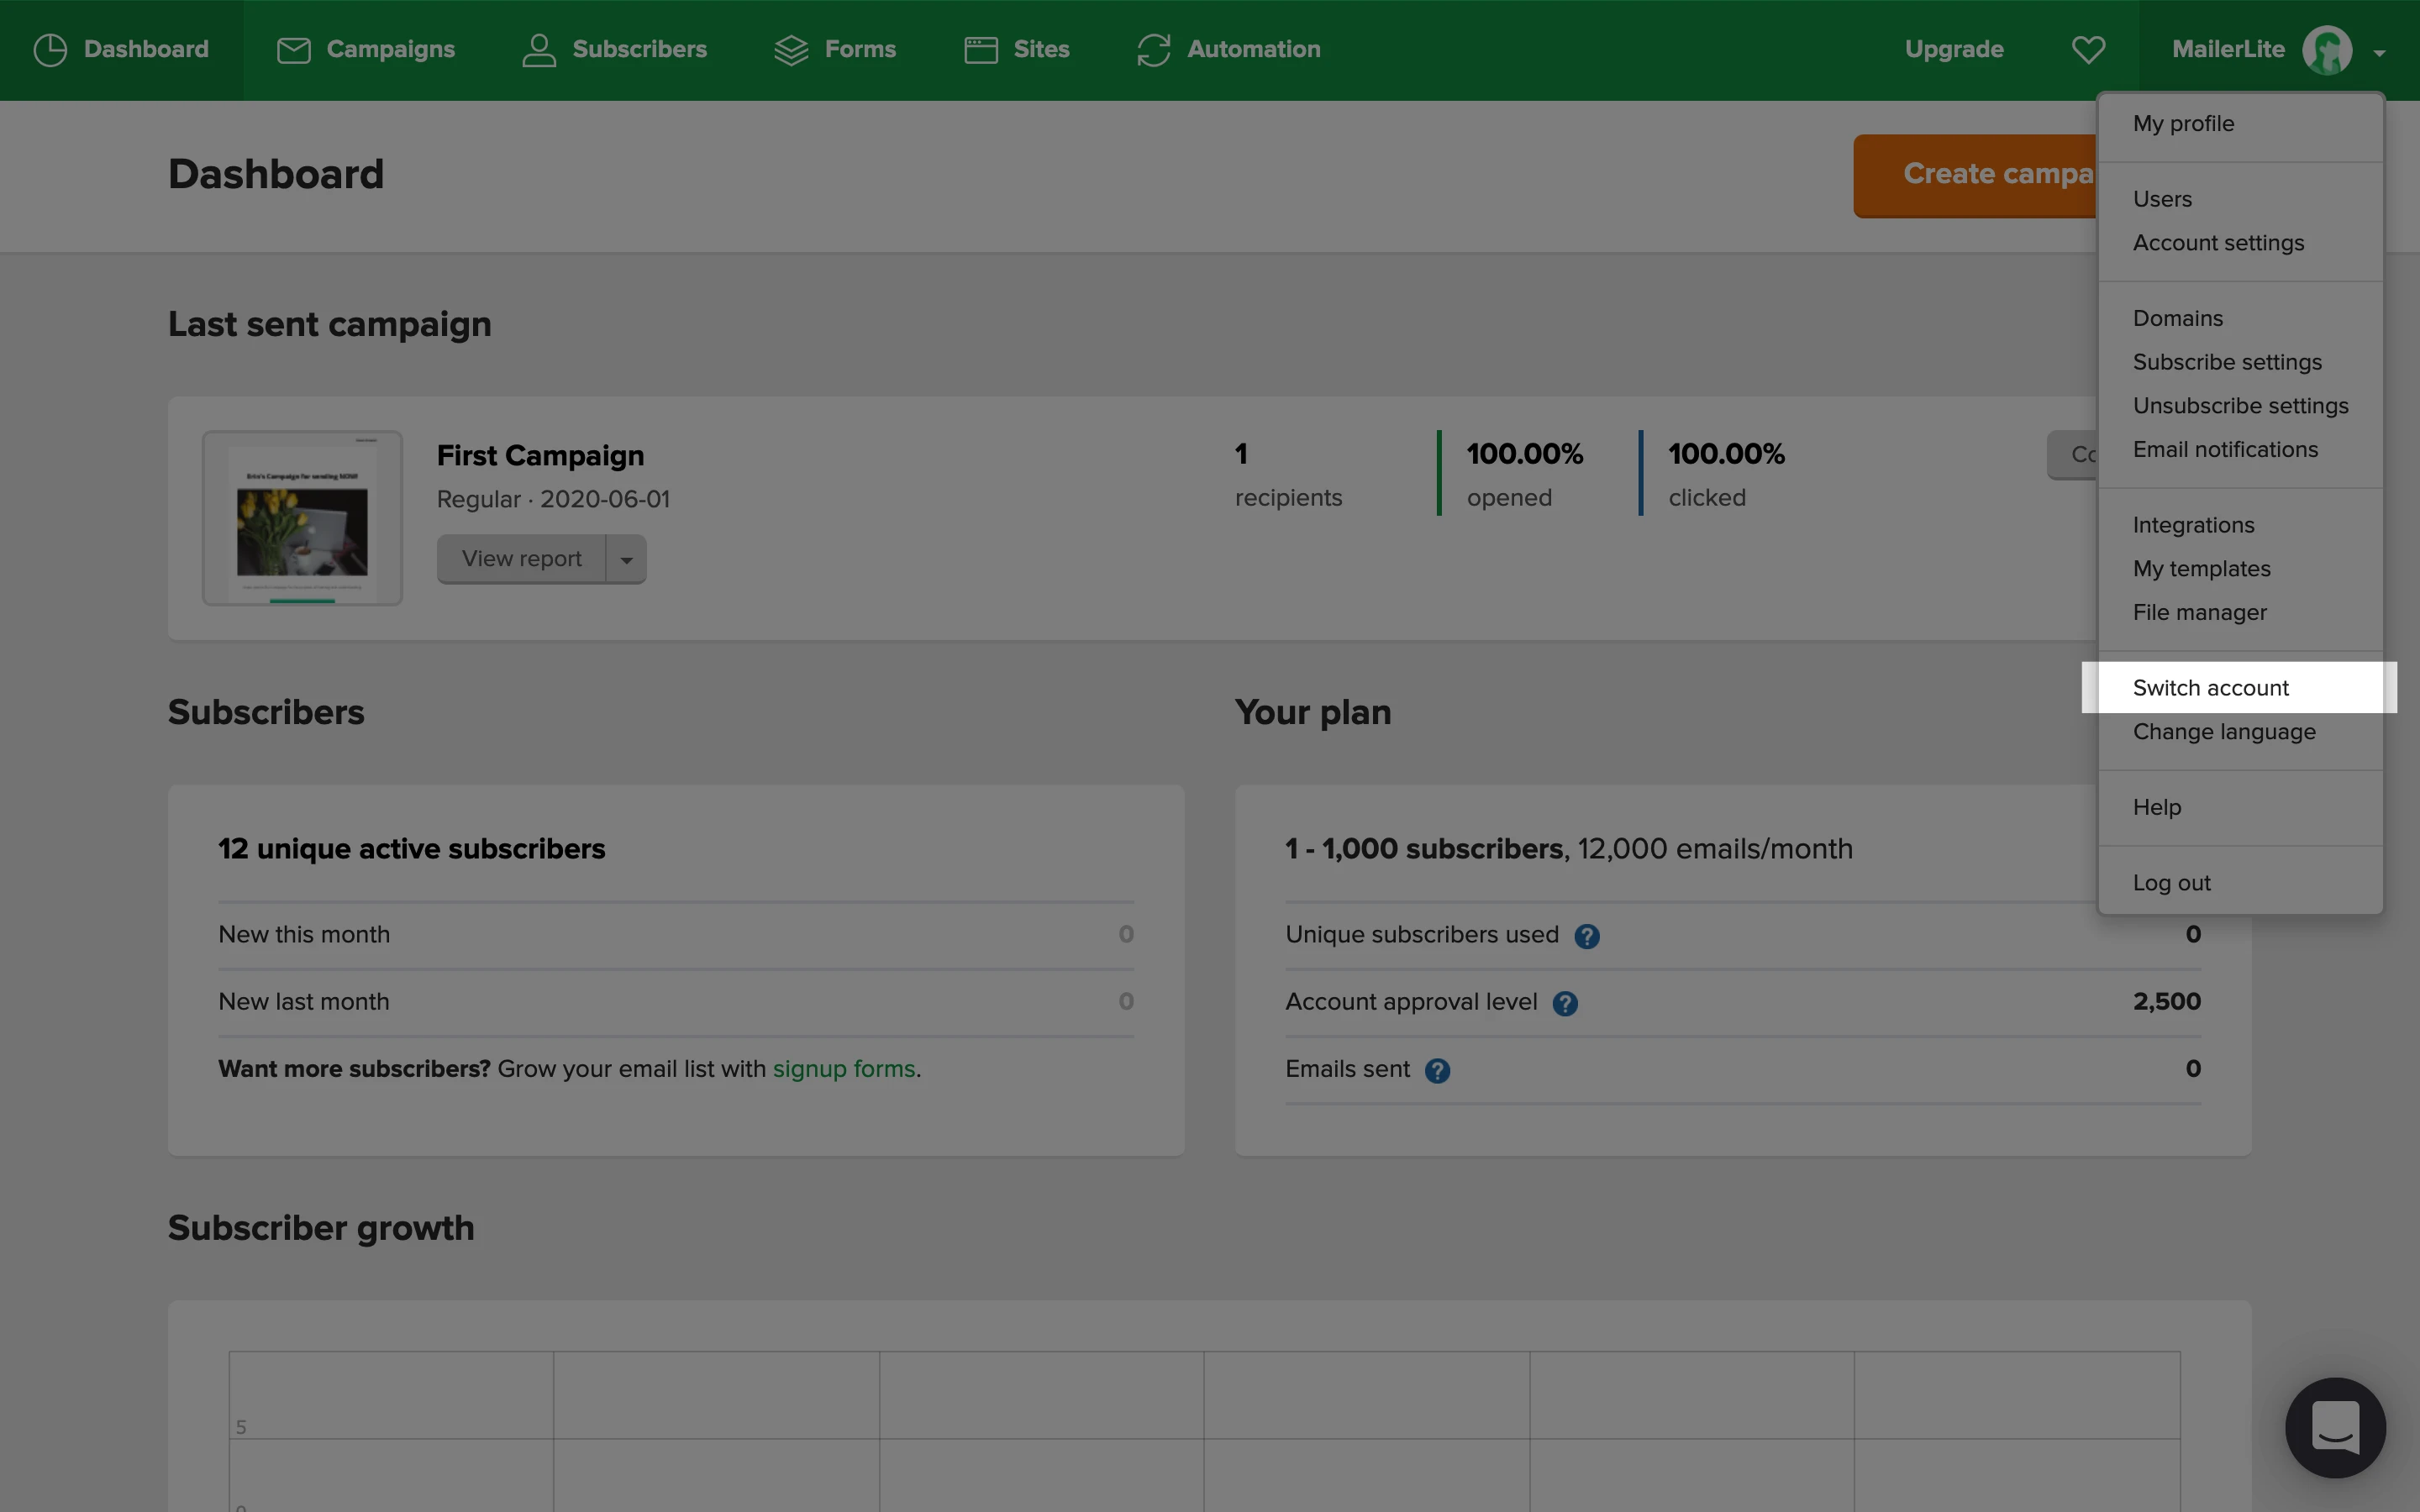The image size is (2420, 1512).
Task: Click the MailerLite profile avatar
Action: (x=2327, y=50)
